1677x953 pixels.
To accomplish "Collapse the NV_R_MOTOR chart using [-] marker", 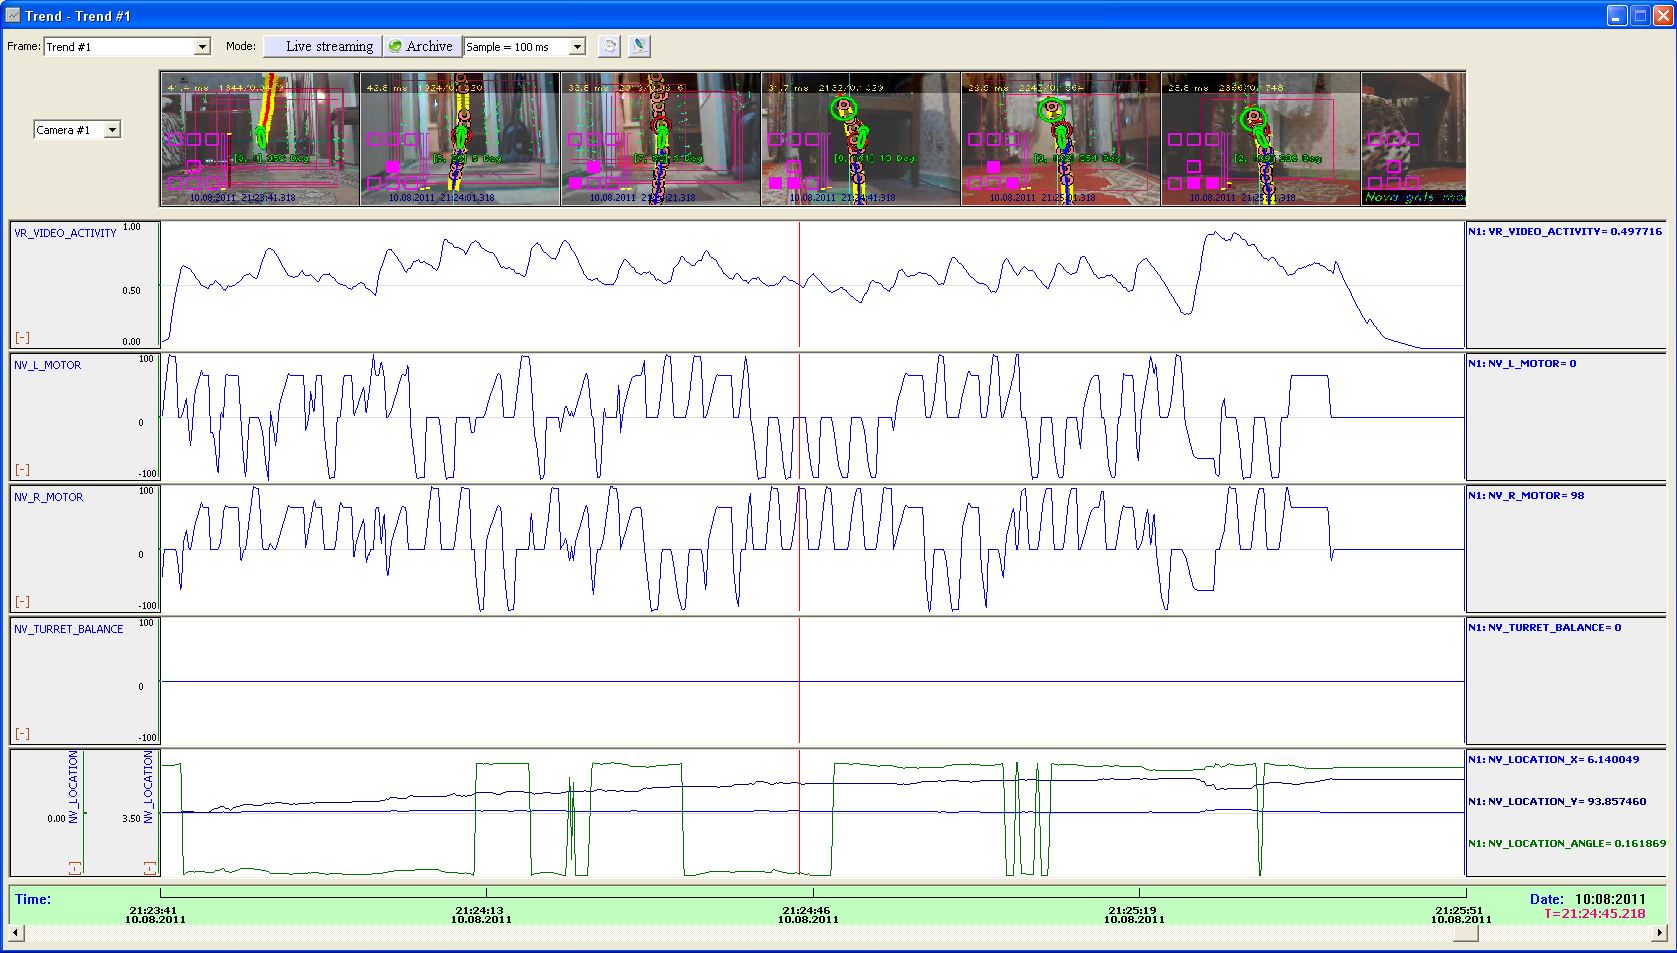I will click(x=22, y=602).
